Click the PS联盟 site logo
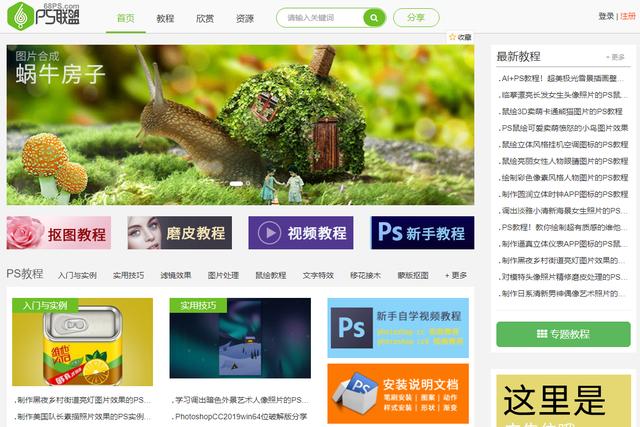Image resolution: width=640 pixels, height=427 pixels. (x=44, y=16)
